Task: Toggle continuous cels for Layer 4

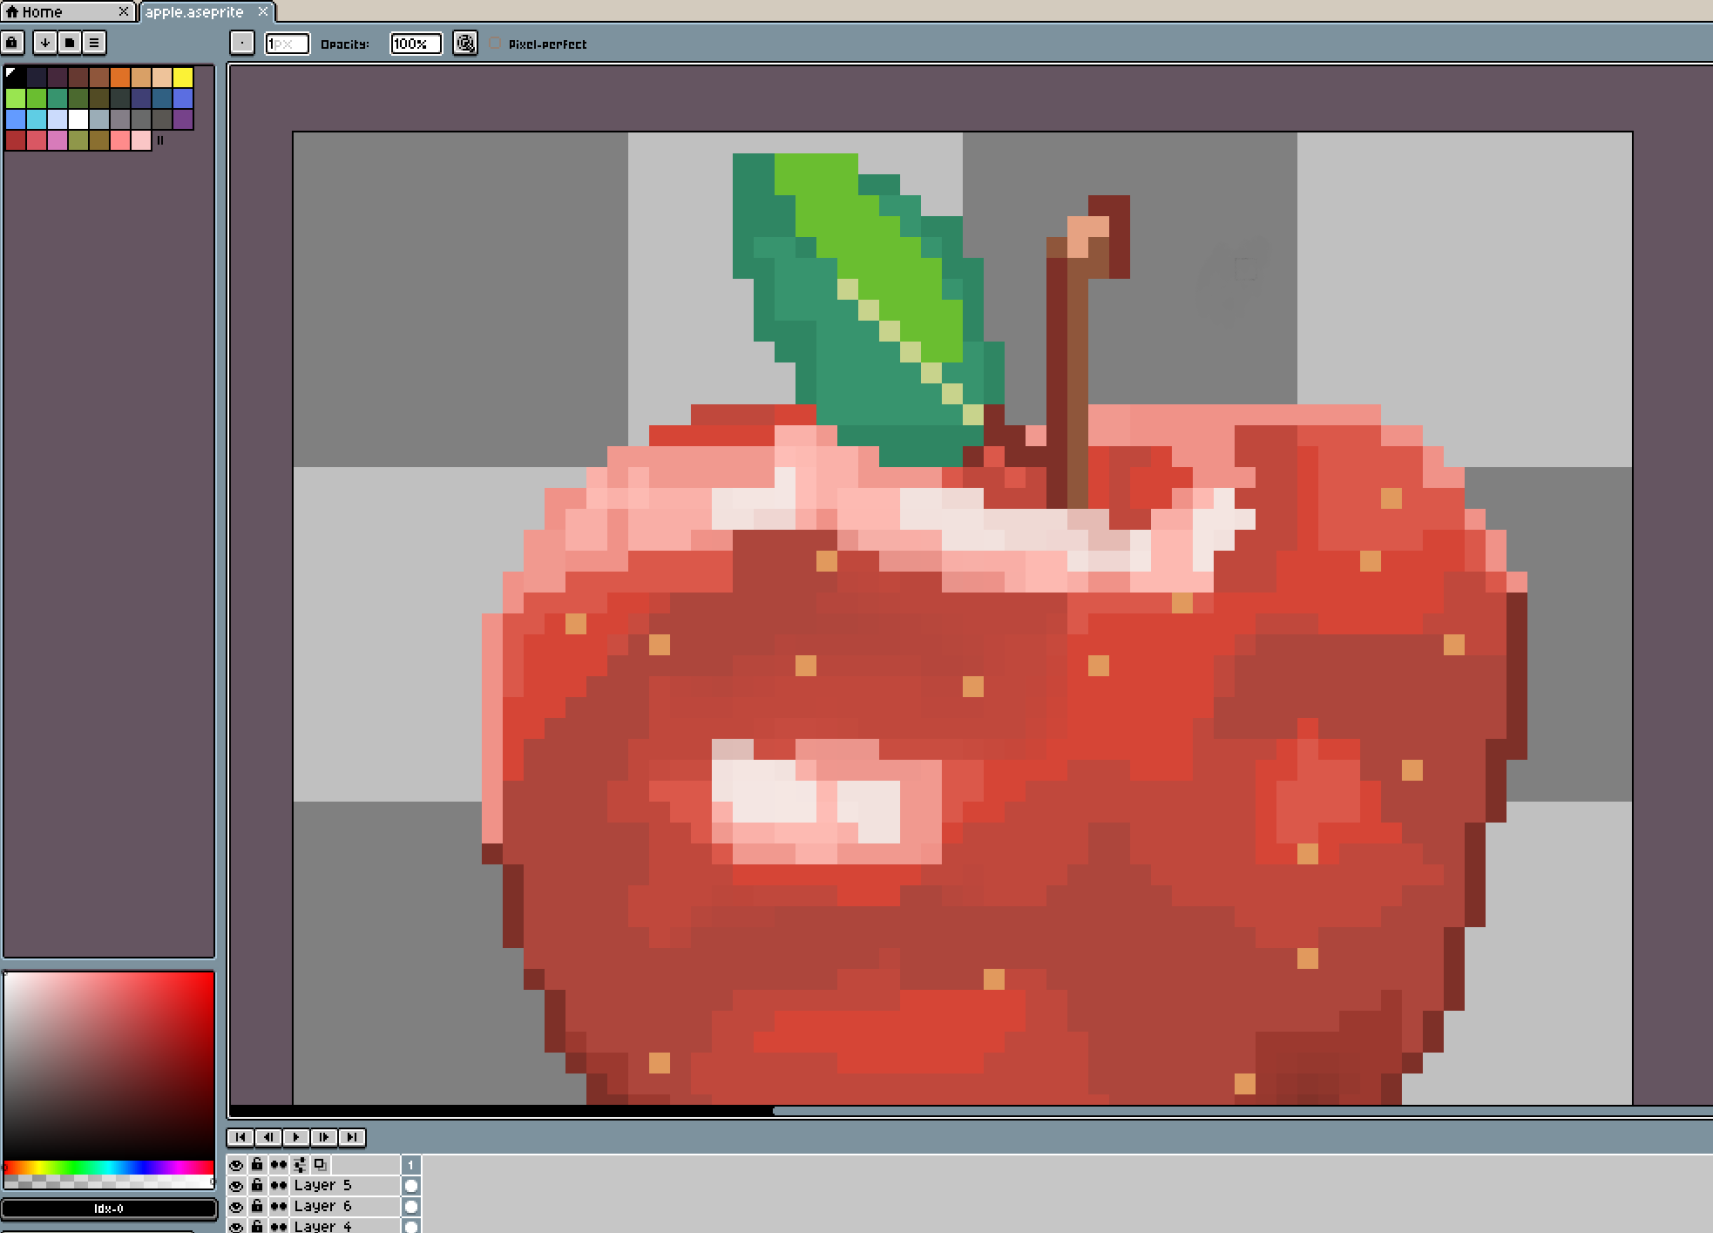Action: click(x=276, y=1226)
